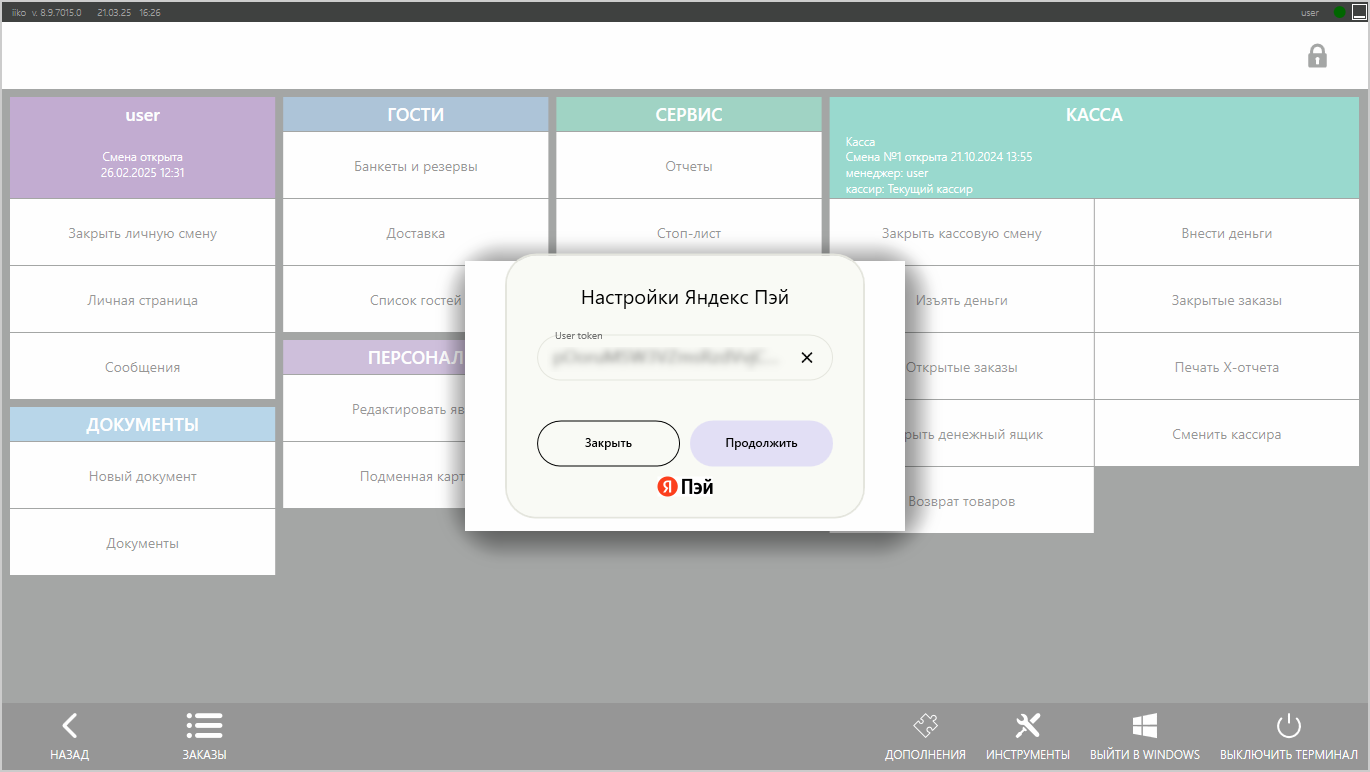Click the Закрыть button in dialog
The image size is (1370, 772).
608,443
